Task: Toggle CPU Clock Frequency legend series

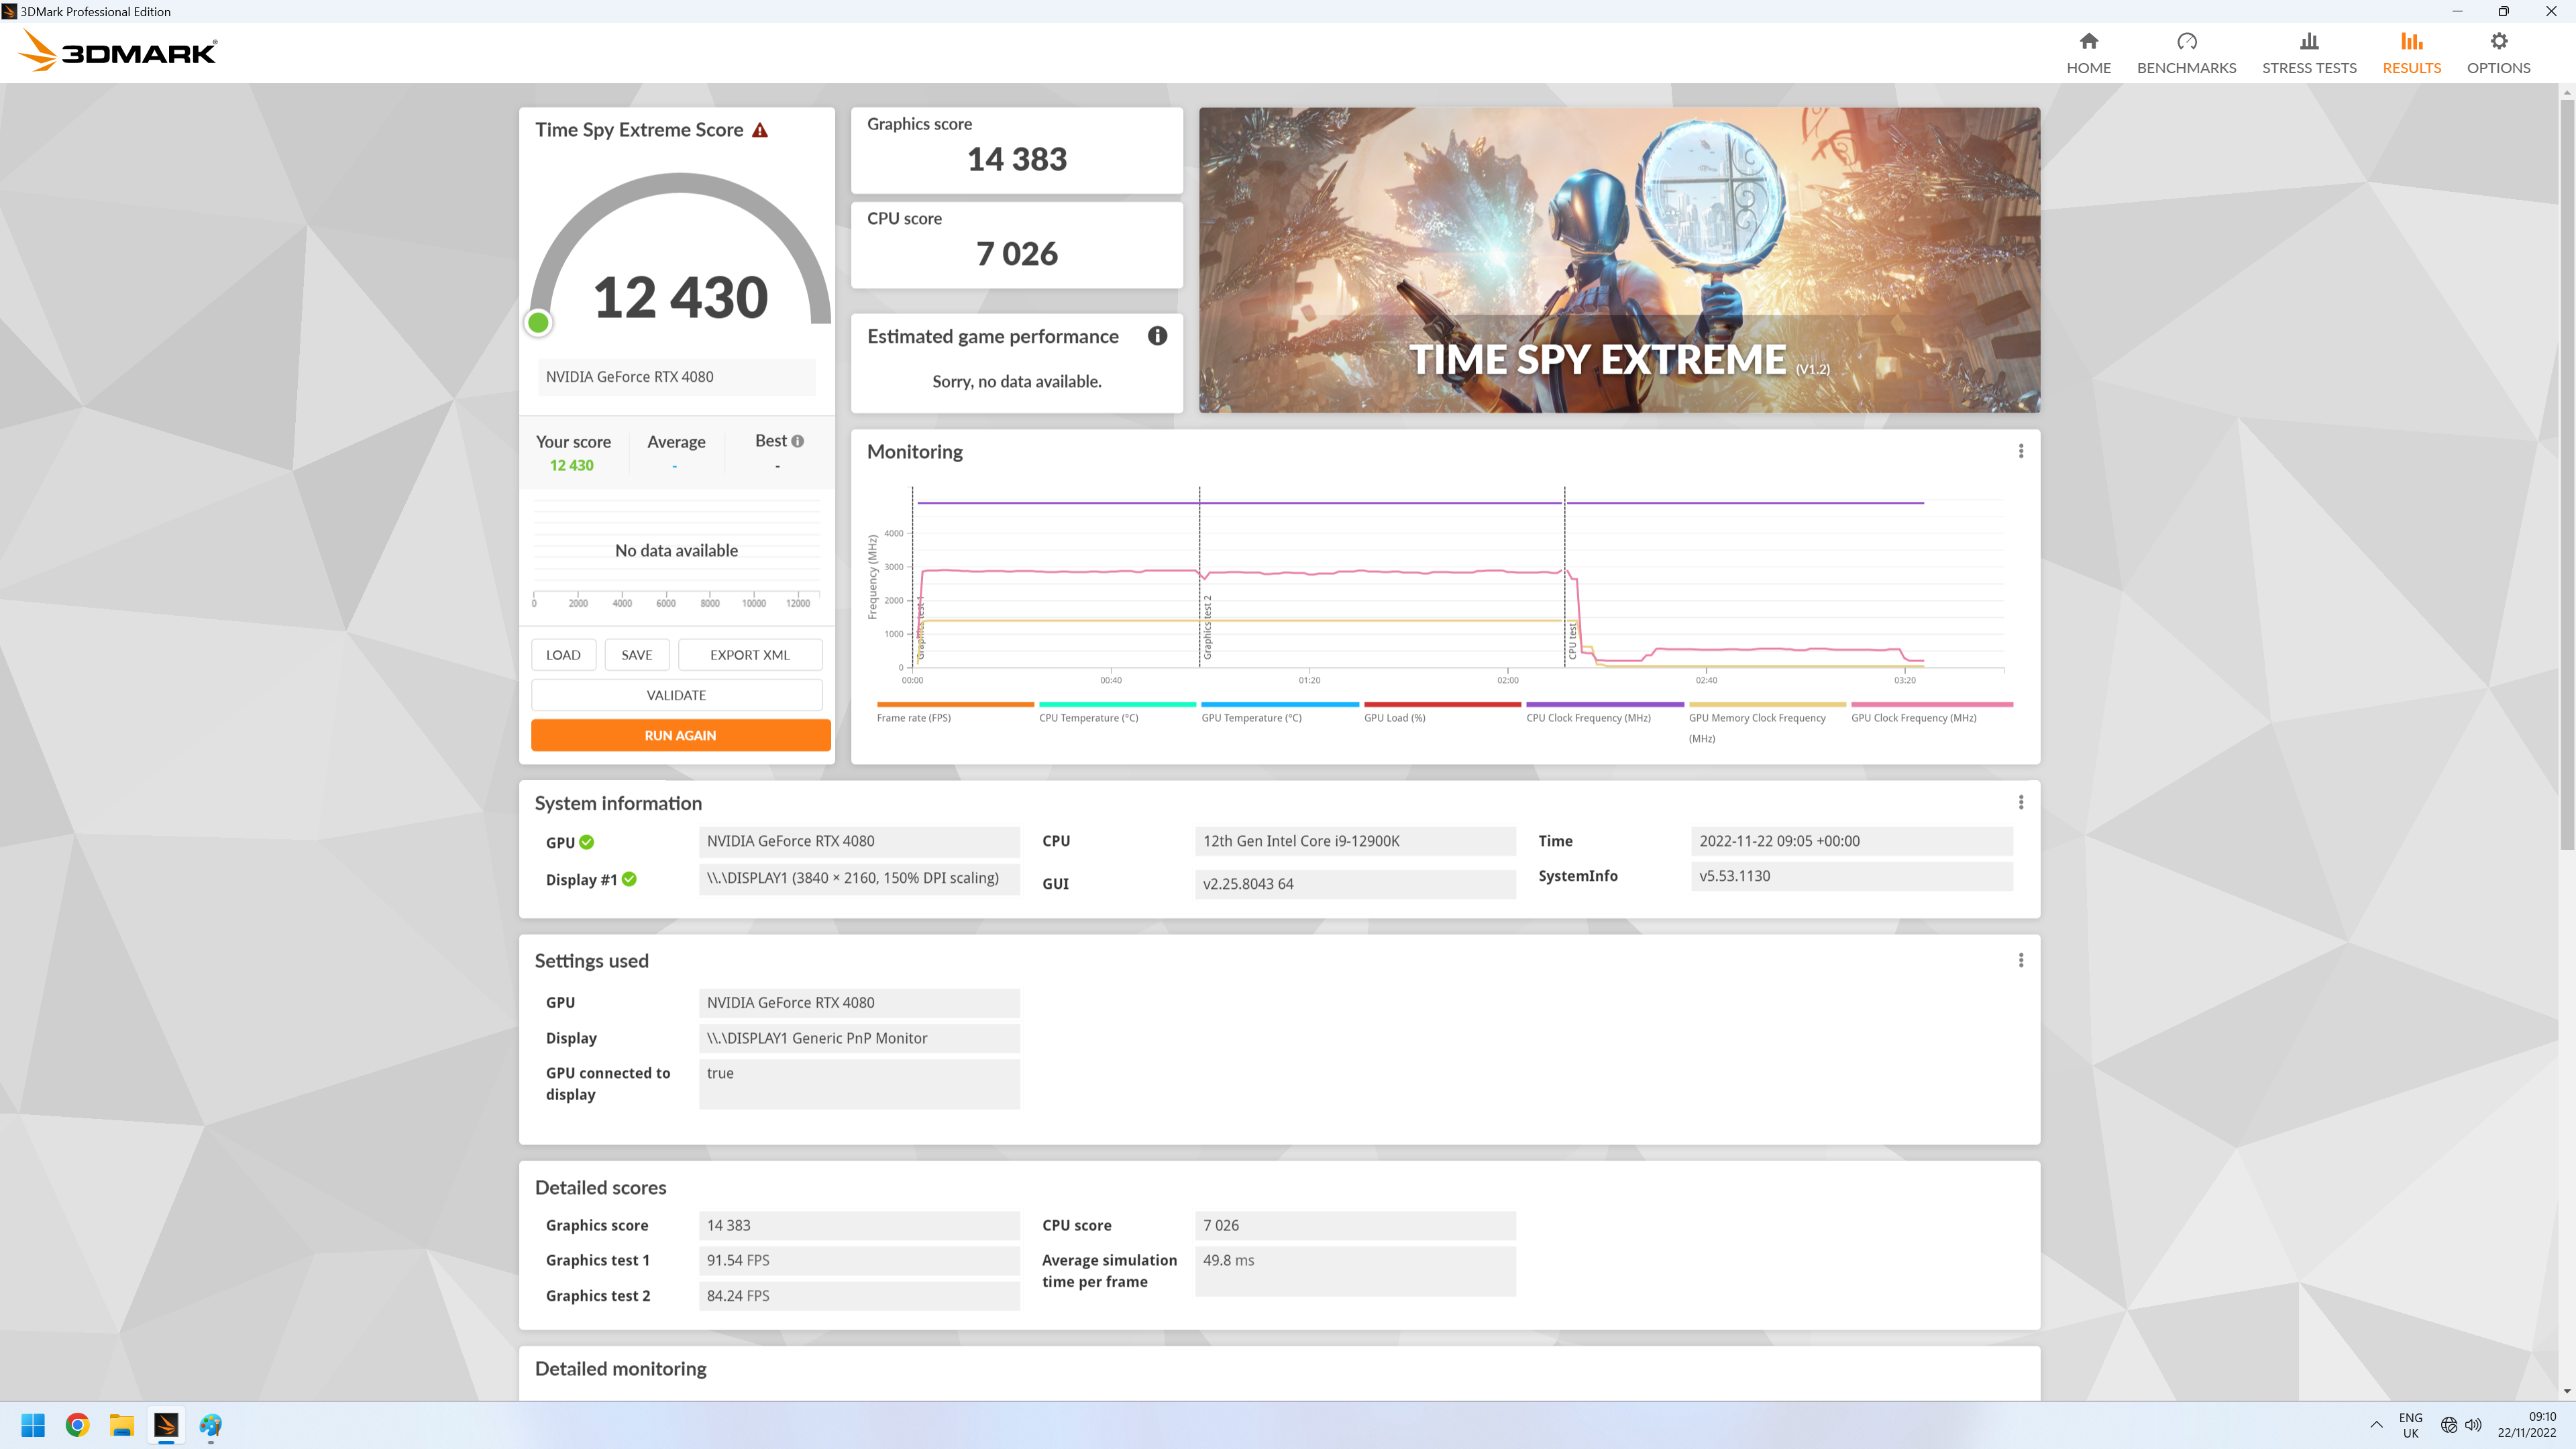Action: click(x=1588, y=718)
